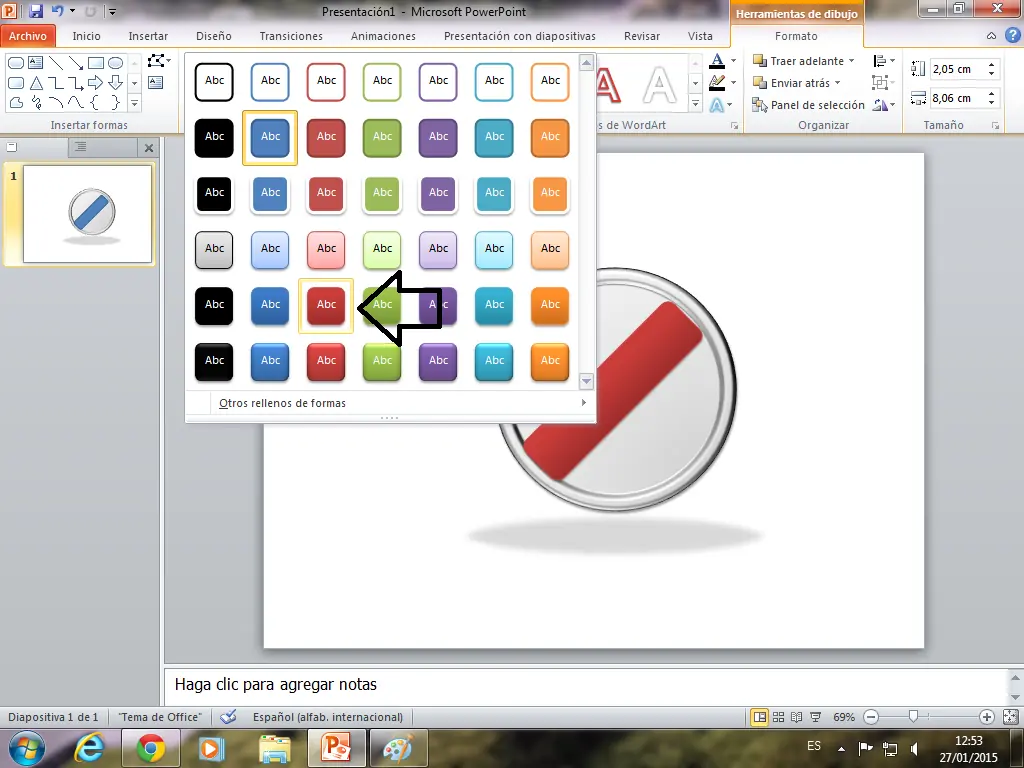This screenshot has width=1024, height=768.
Task: Switch to the Insertar tab
Action: [x=148, y=36]
